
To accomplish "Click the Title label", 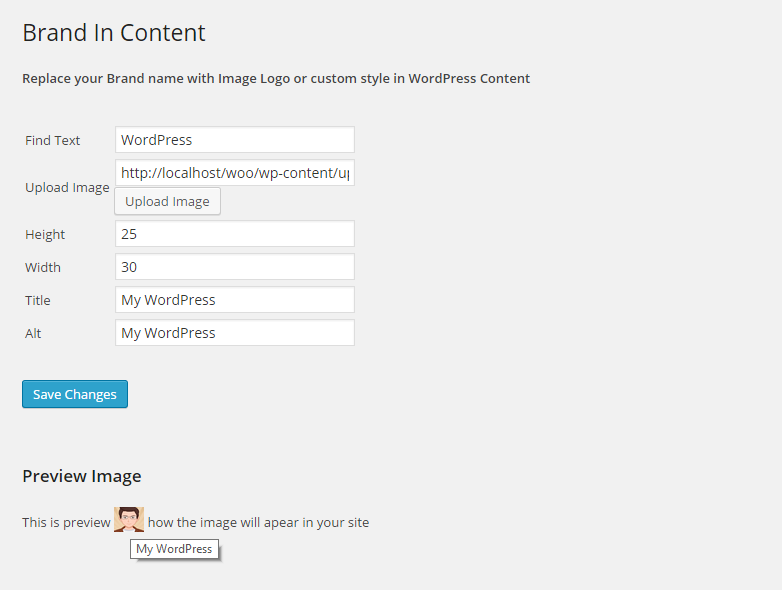I will pos(38,300).
